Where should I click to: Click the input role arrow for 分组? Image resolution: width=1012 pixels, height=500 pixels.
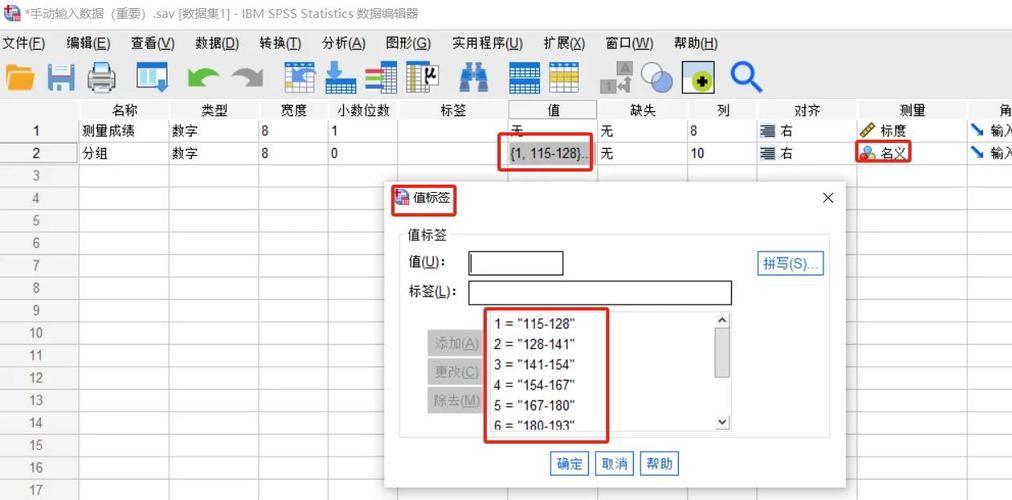pyautogui.click(x=977, y=153)
